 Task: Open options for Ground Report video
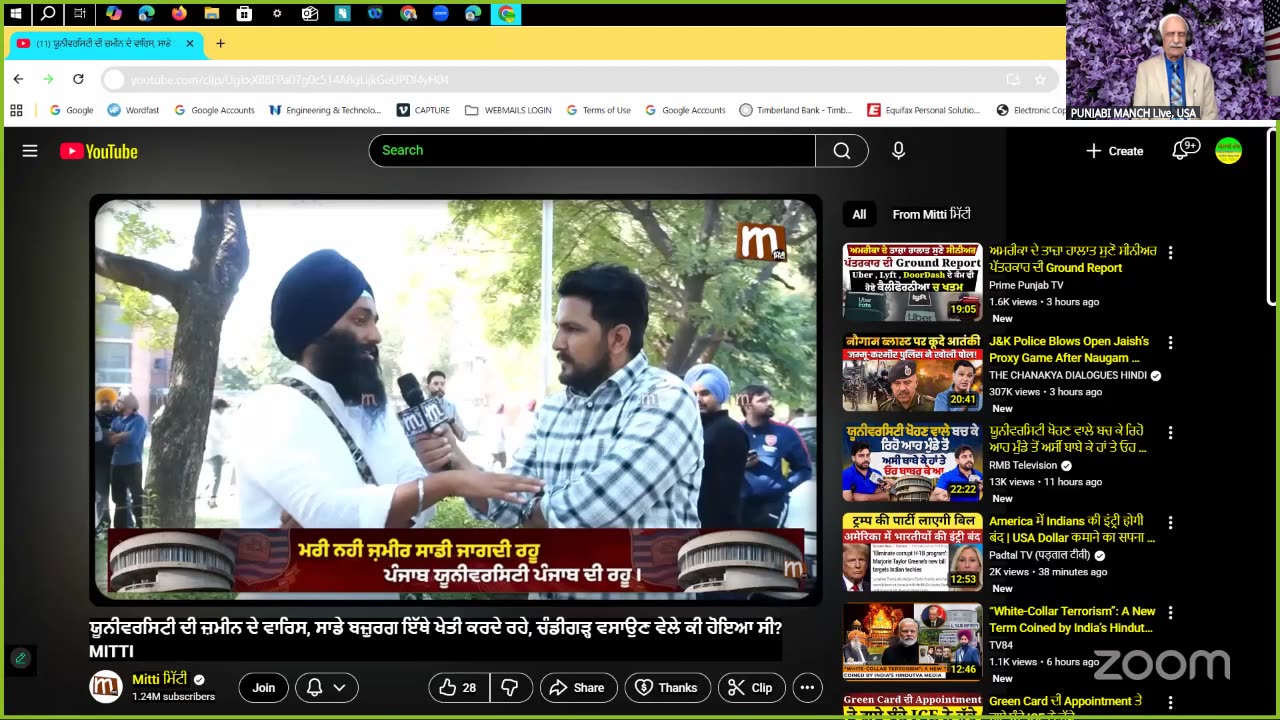point(1170,253)
